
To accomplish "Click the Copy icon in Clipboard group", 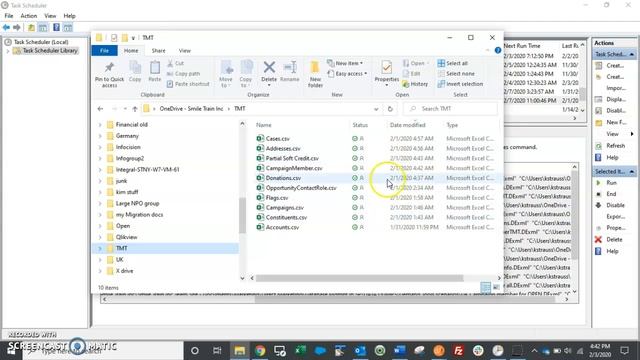I will (135, 67).
